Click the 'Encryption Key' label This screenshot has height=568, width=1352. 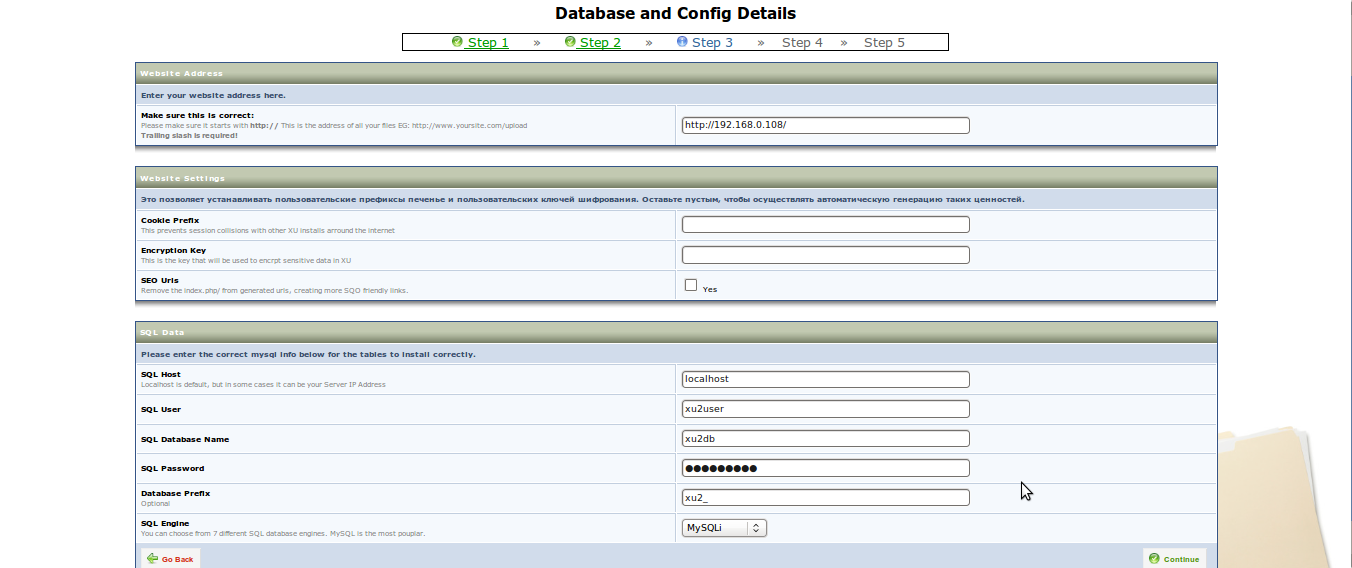(173, 250)
